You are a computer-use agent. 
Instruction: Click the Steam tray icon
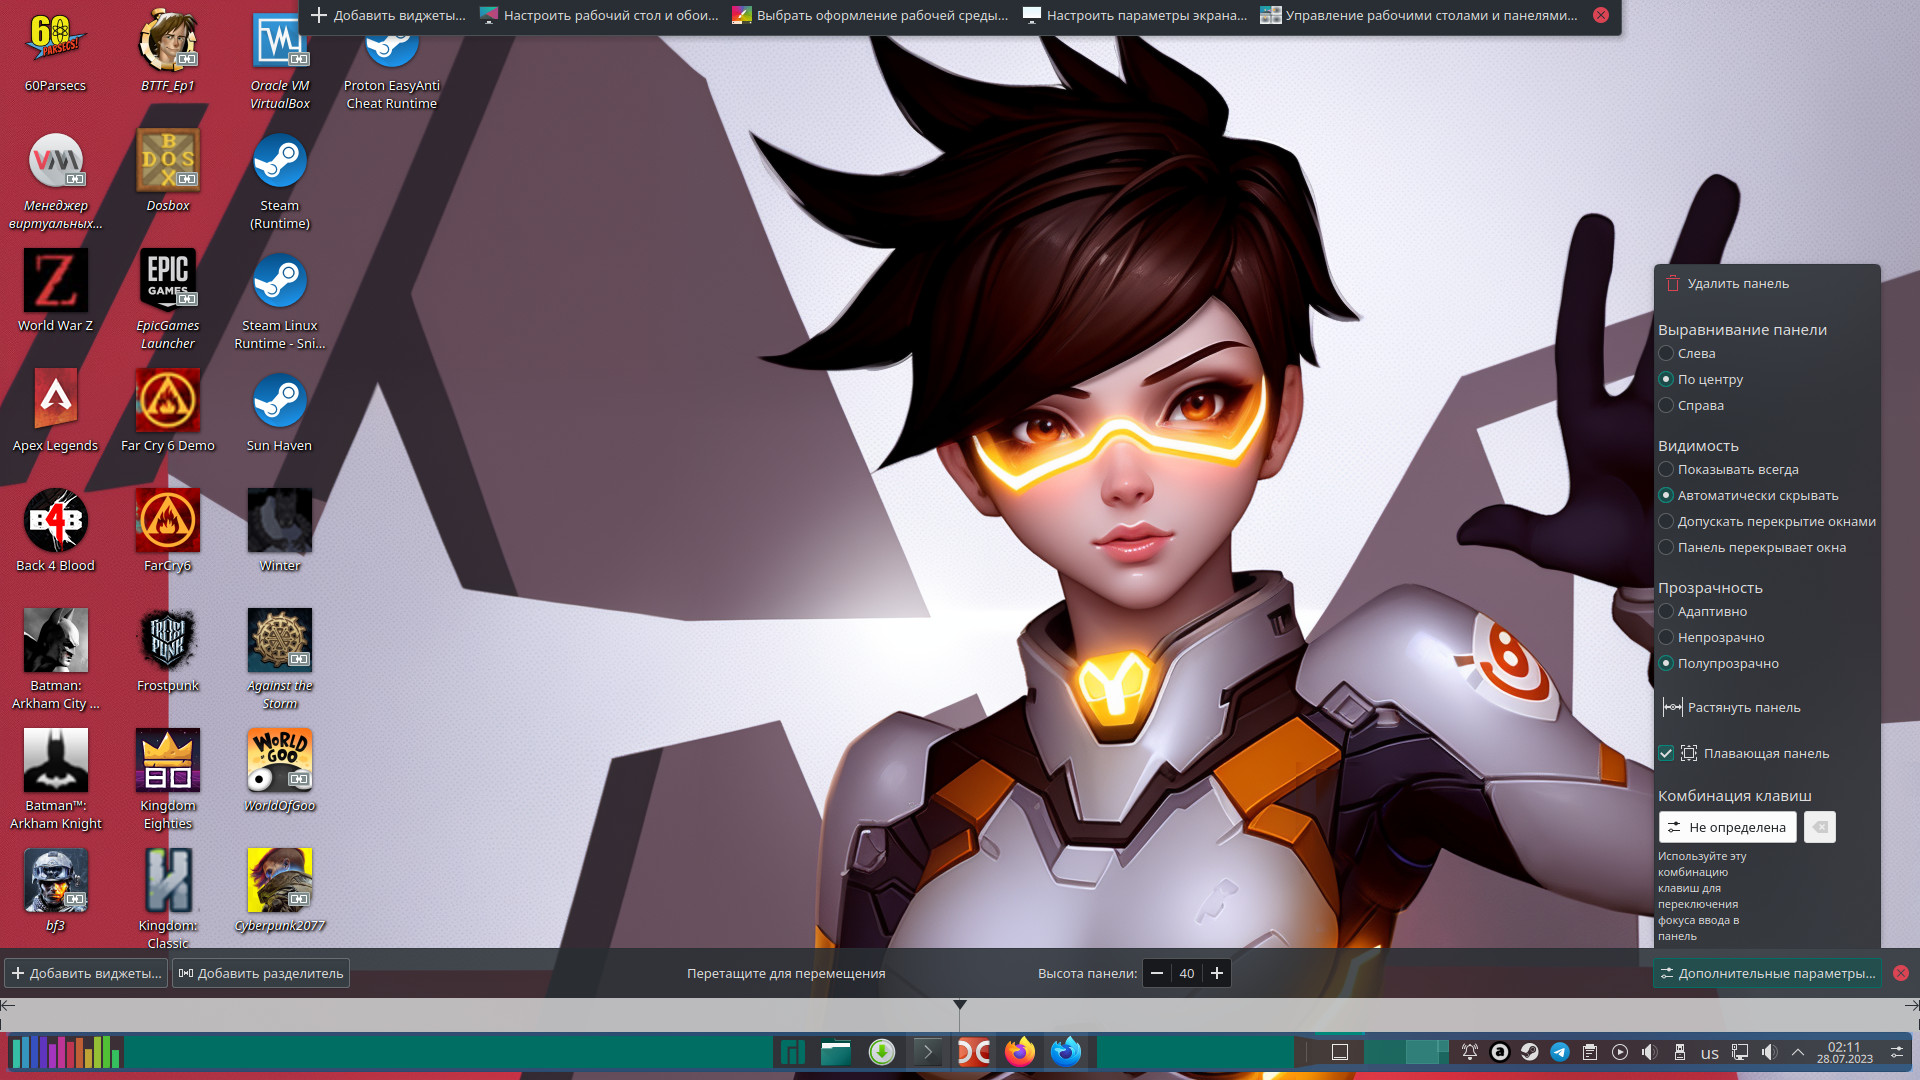tap(1529, 1052)
